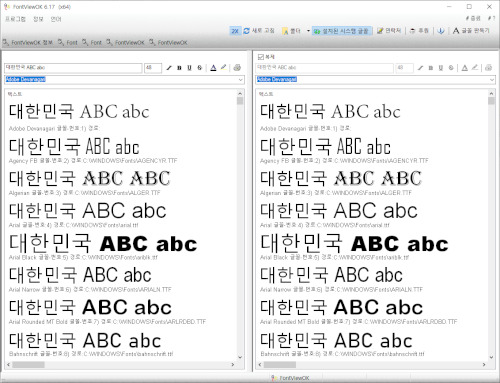This screenshot has width=500, height=383.
Task: Click right pane scroll down arrow
Action: [x=491, y=357]
